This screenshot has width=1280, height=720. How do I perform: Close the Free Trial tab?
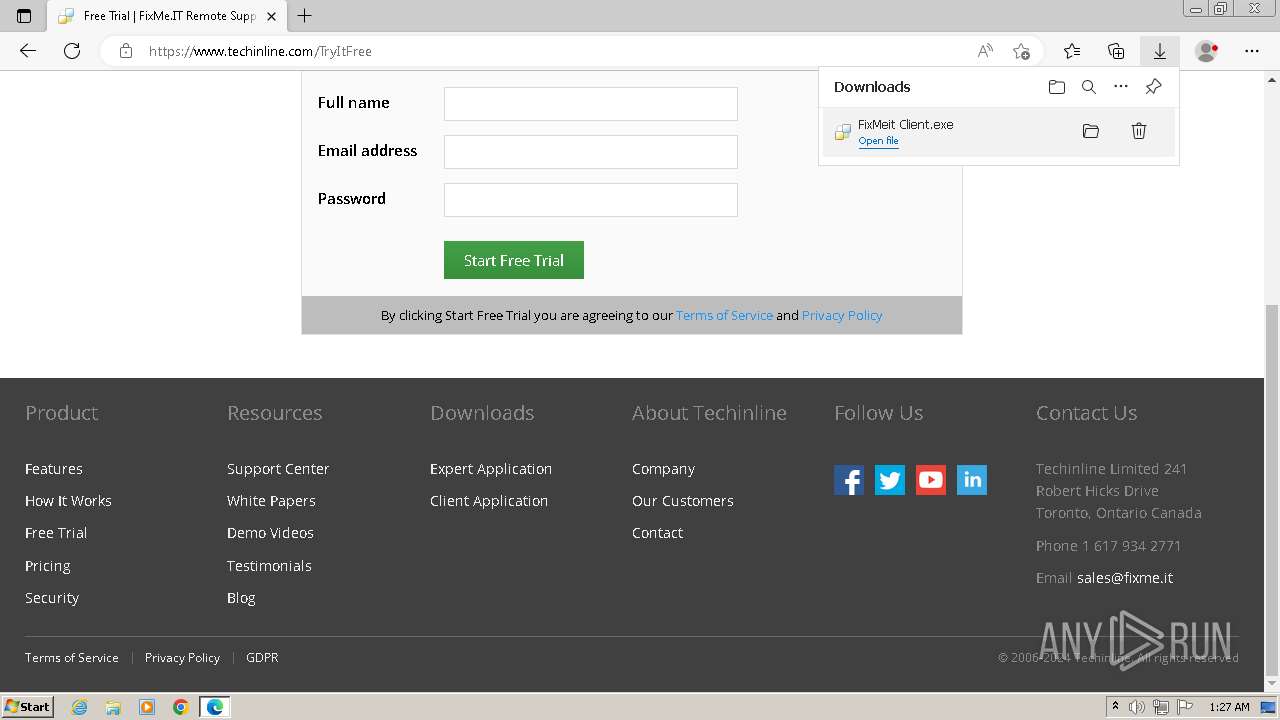pos(271,16)
